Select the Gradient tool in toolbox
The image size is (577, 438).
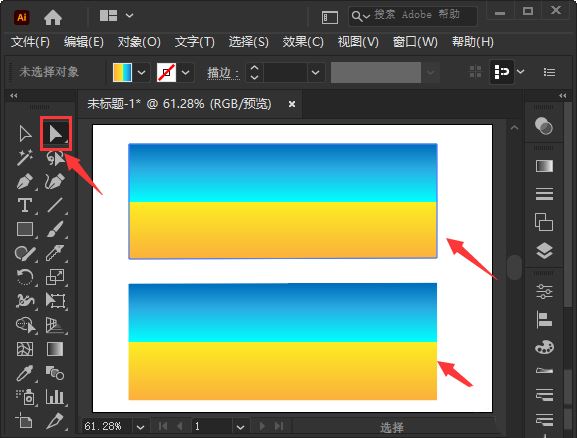55,349
